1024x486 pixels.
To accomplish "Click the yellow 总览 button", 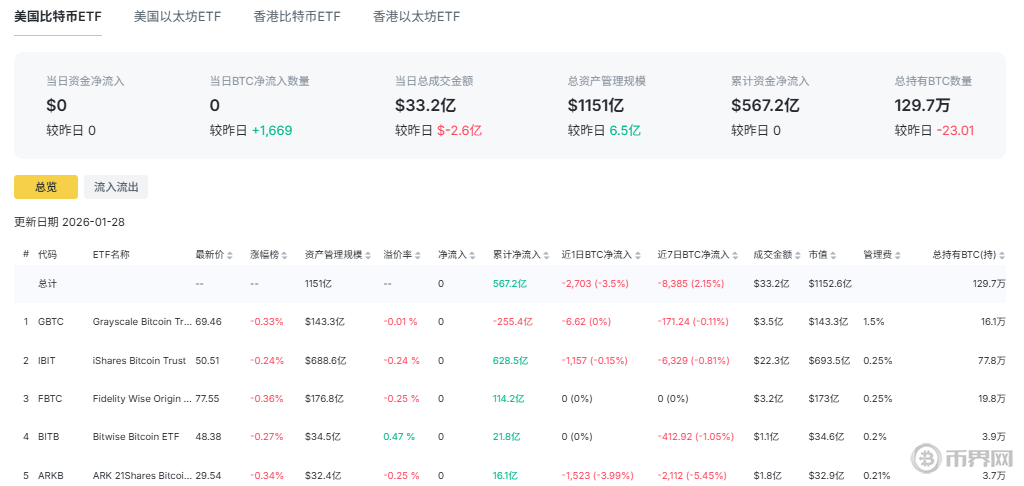I will tap(45, 187).
